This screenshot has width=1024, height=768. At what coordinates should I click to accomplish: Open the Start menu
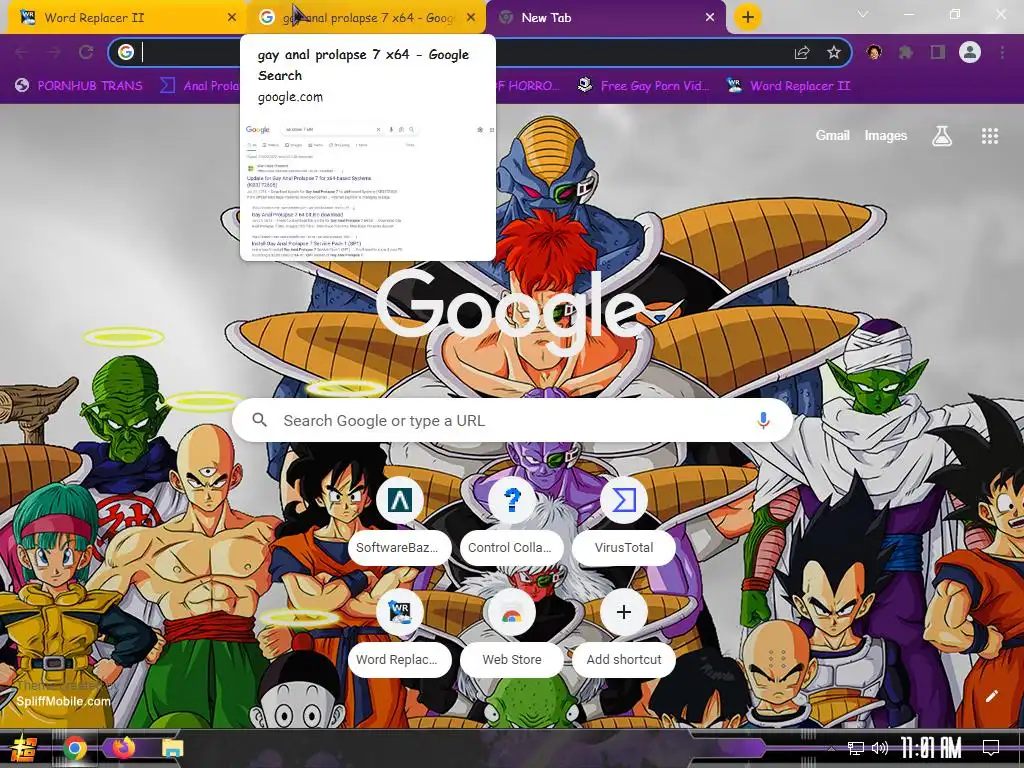pyautogui.click(x=24, y=748)
